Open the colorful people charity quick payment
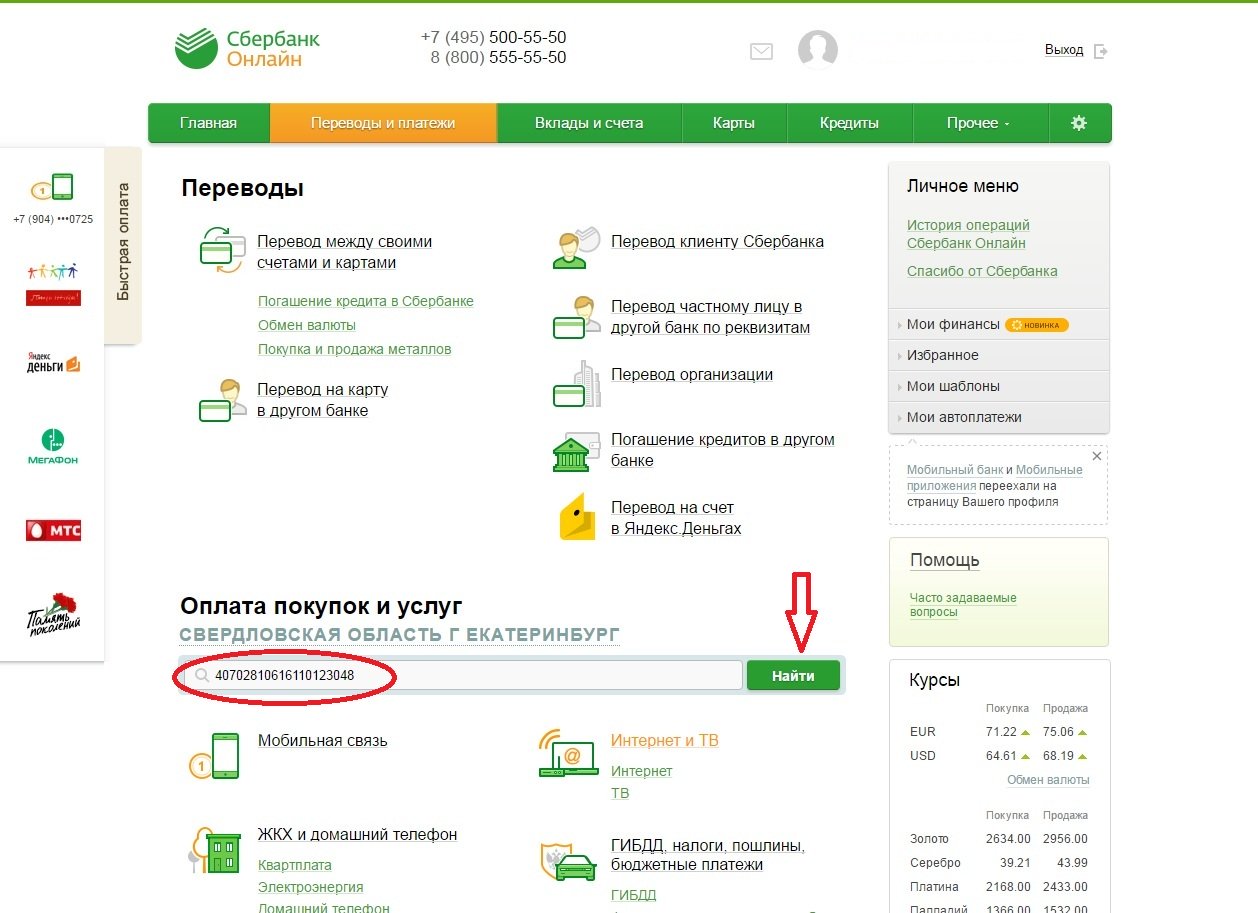Screen dimensions: 1258x913 tap(53, 284)
